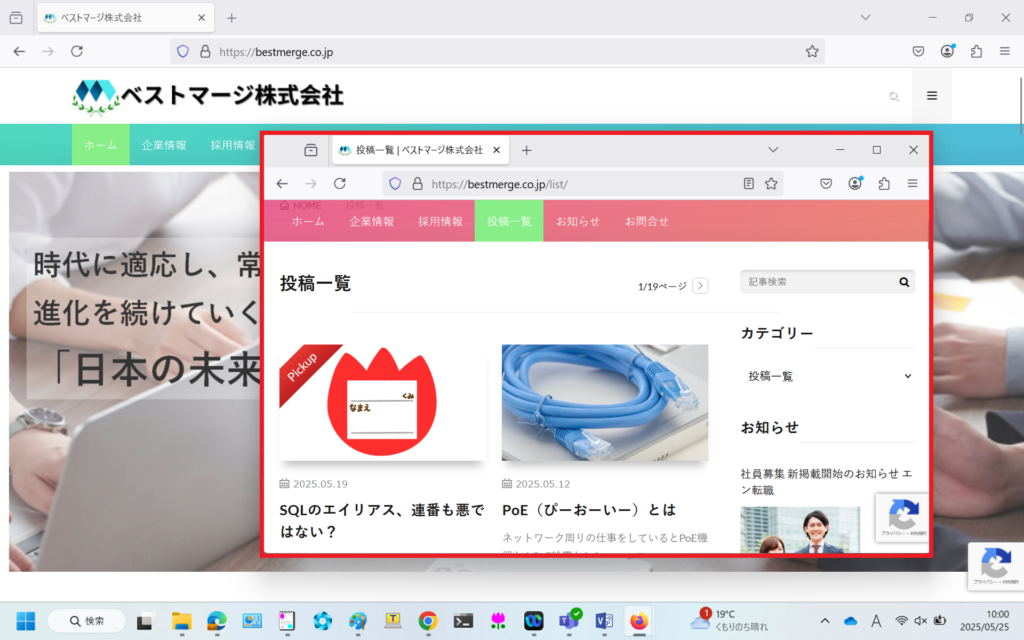This screenshot has width=1024, height=640.
Task: Reload the back home page window
Action: (x=77, y=51)
